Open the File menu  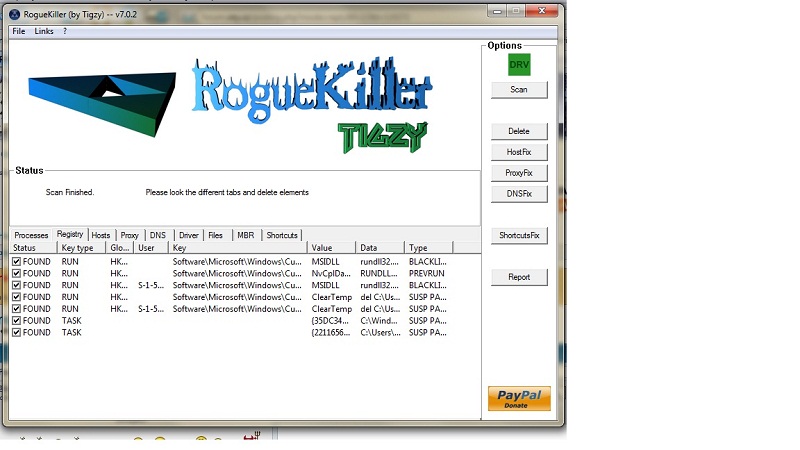(19, 31)
